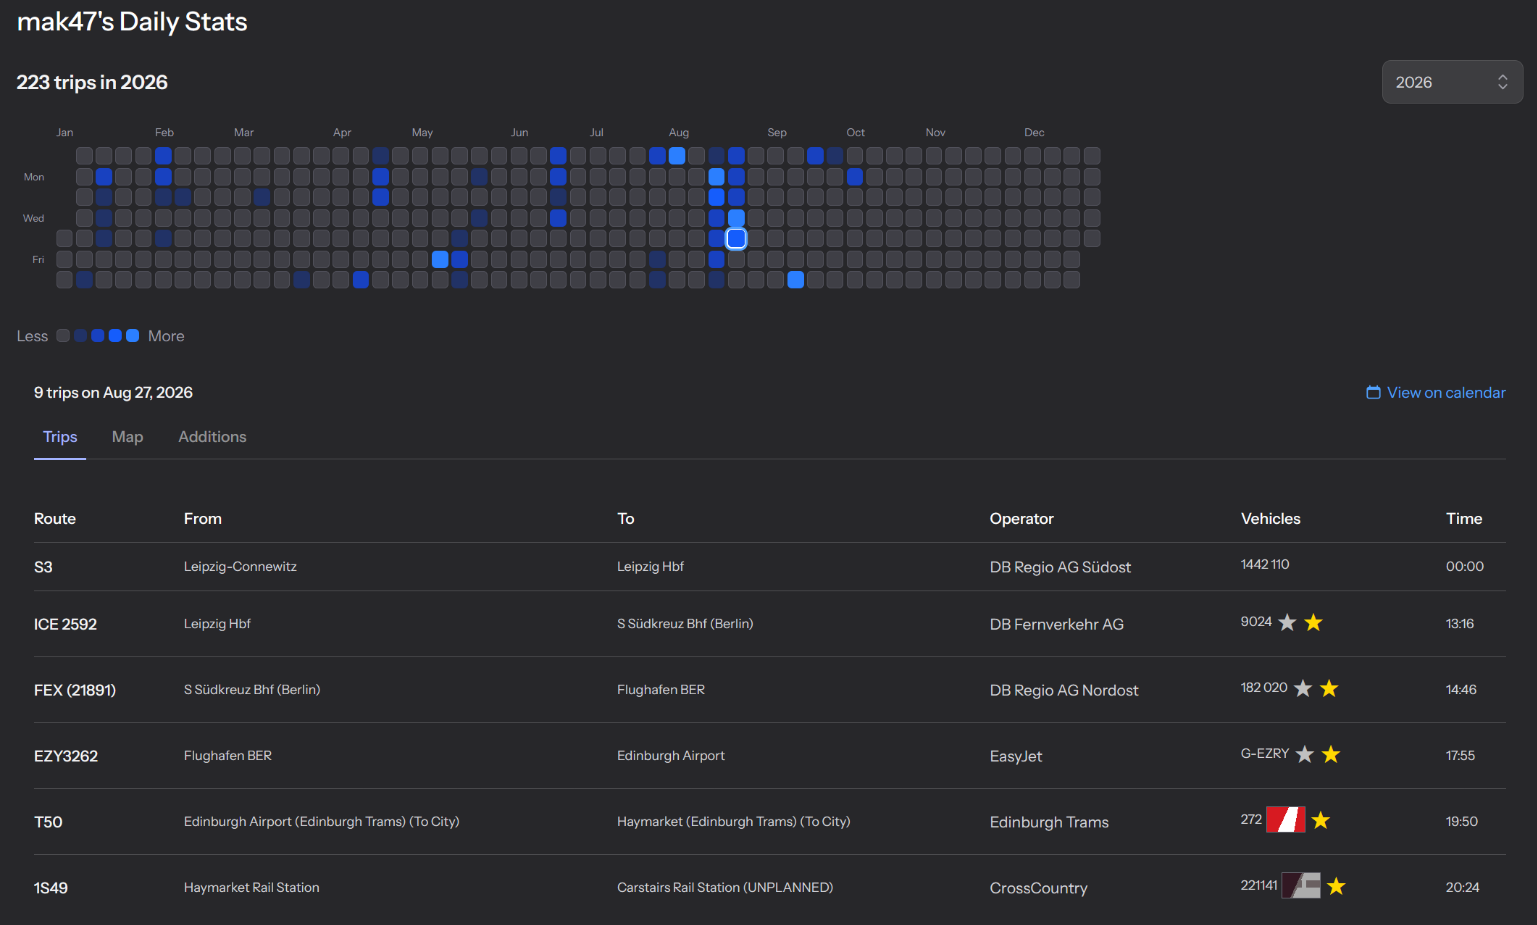Click vehicle number 1442 110
Screen dimensions: 1537x925
[x=1265, y=565]
